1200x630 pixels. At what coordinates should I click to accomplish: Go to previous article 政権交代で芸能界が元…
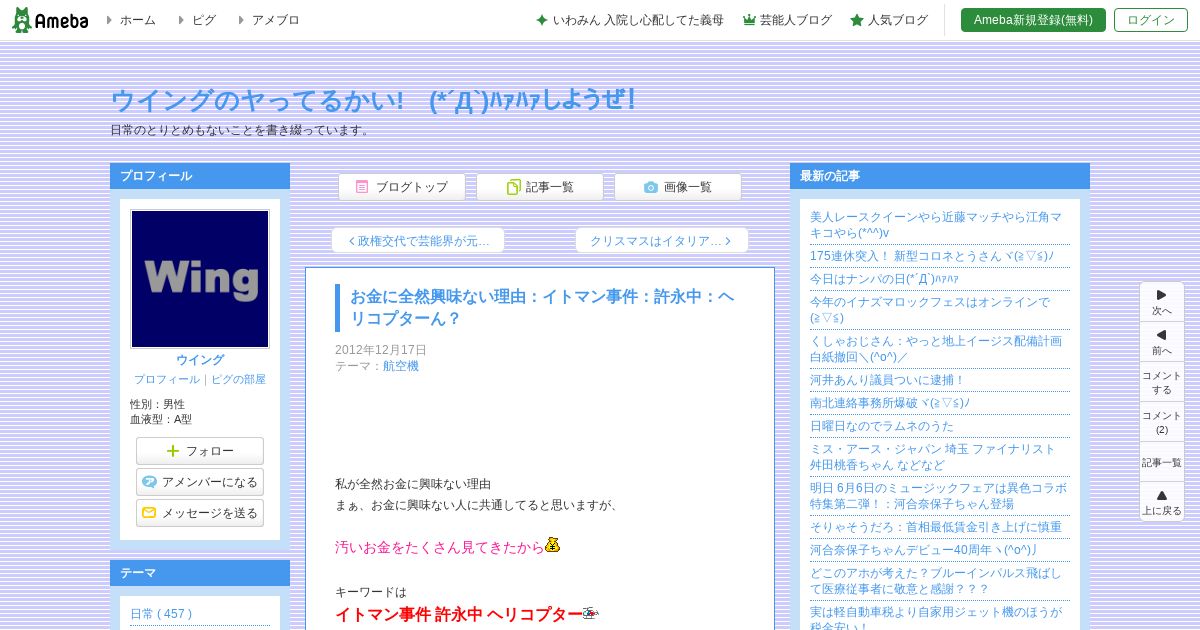418,241
